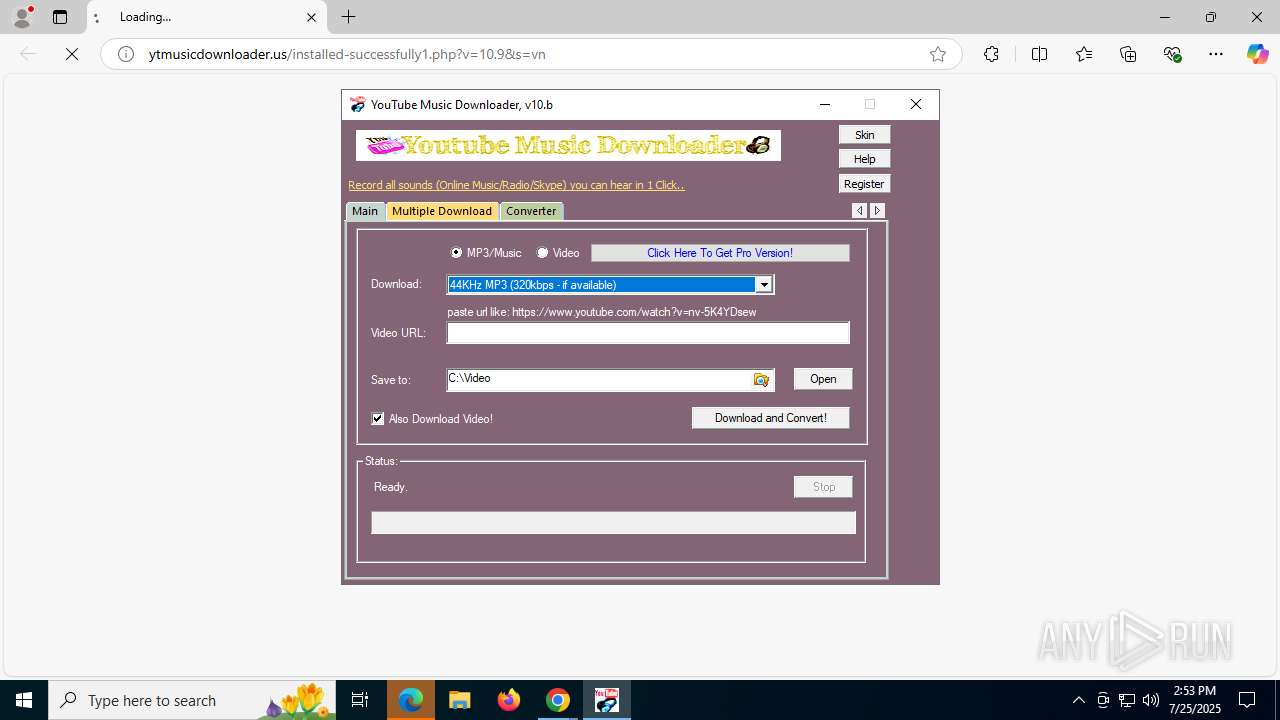Expand the Download format dropdown arrow
1280x720 pixels.
[764, 285]
